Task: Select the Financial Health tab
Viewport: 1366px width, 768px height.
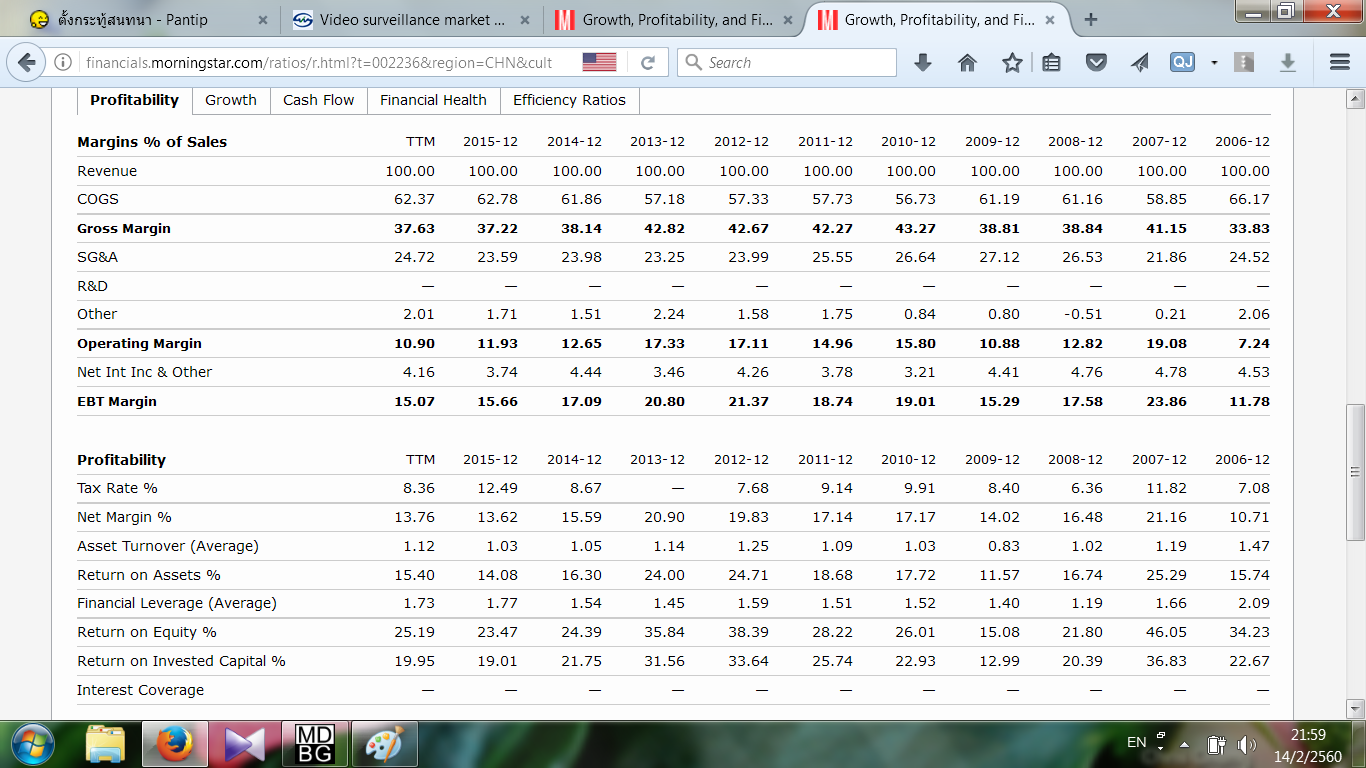Action: [433, 100]
